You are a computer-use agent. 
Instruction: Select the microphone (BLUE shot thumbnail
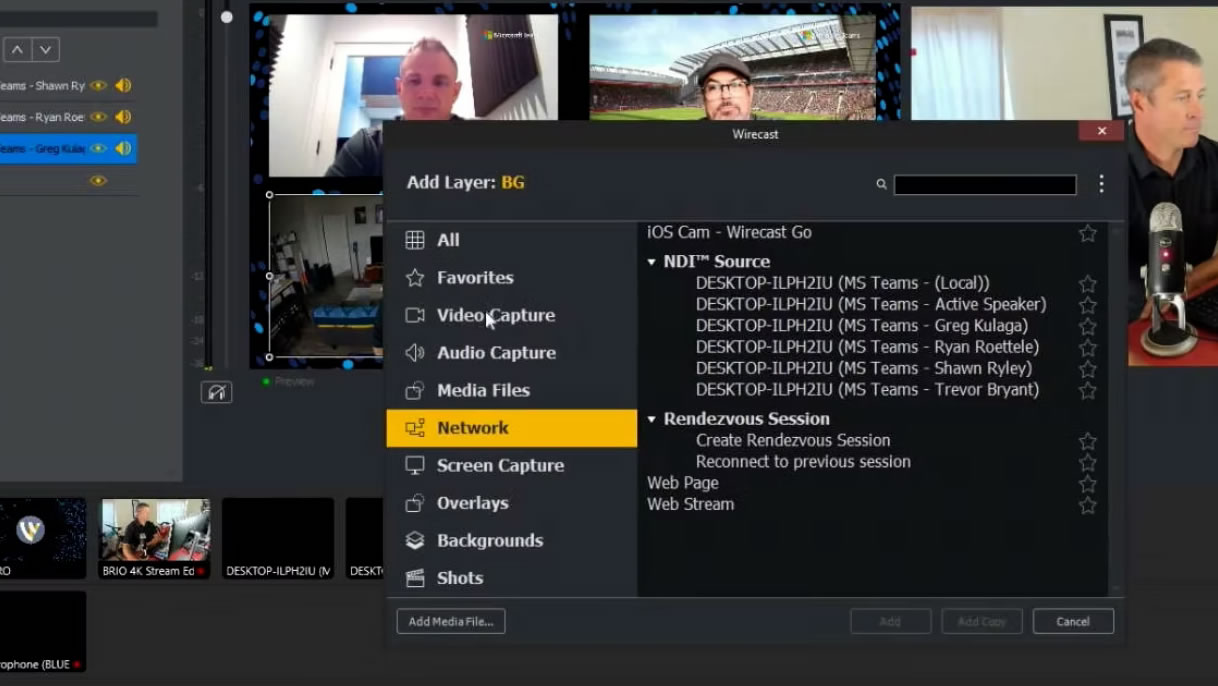[x=42, y=631]
